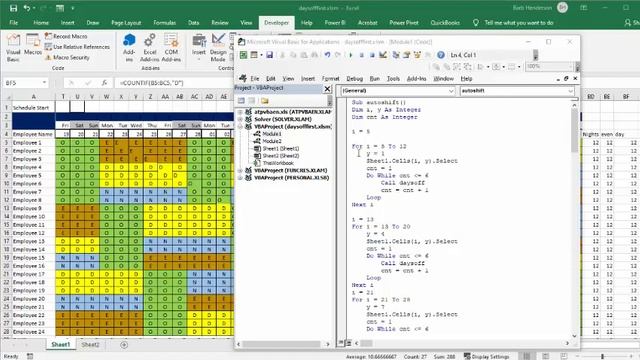Screen dimensions: 640x360
Task: Toggle Design Mode in Excel ribbon
Action: (x=218, y=47)
